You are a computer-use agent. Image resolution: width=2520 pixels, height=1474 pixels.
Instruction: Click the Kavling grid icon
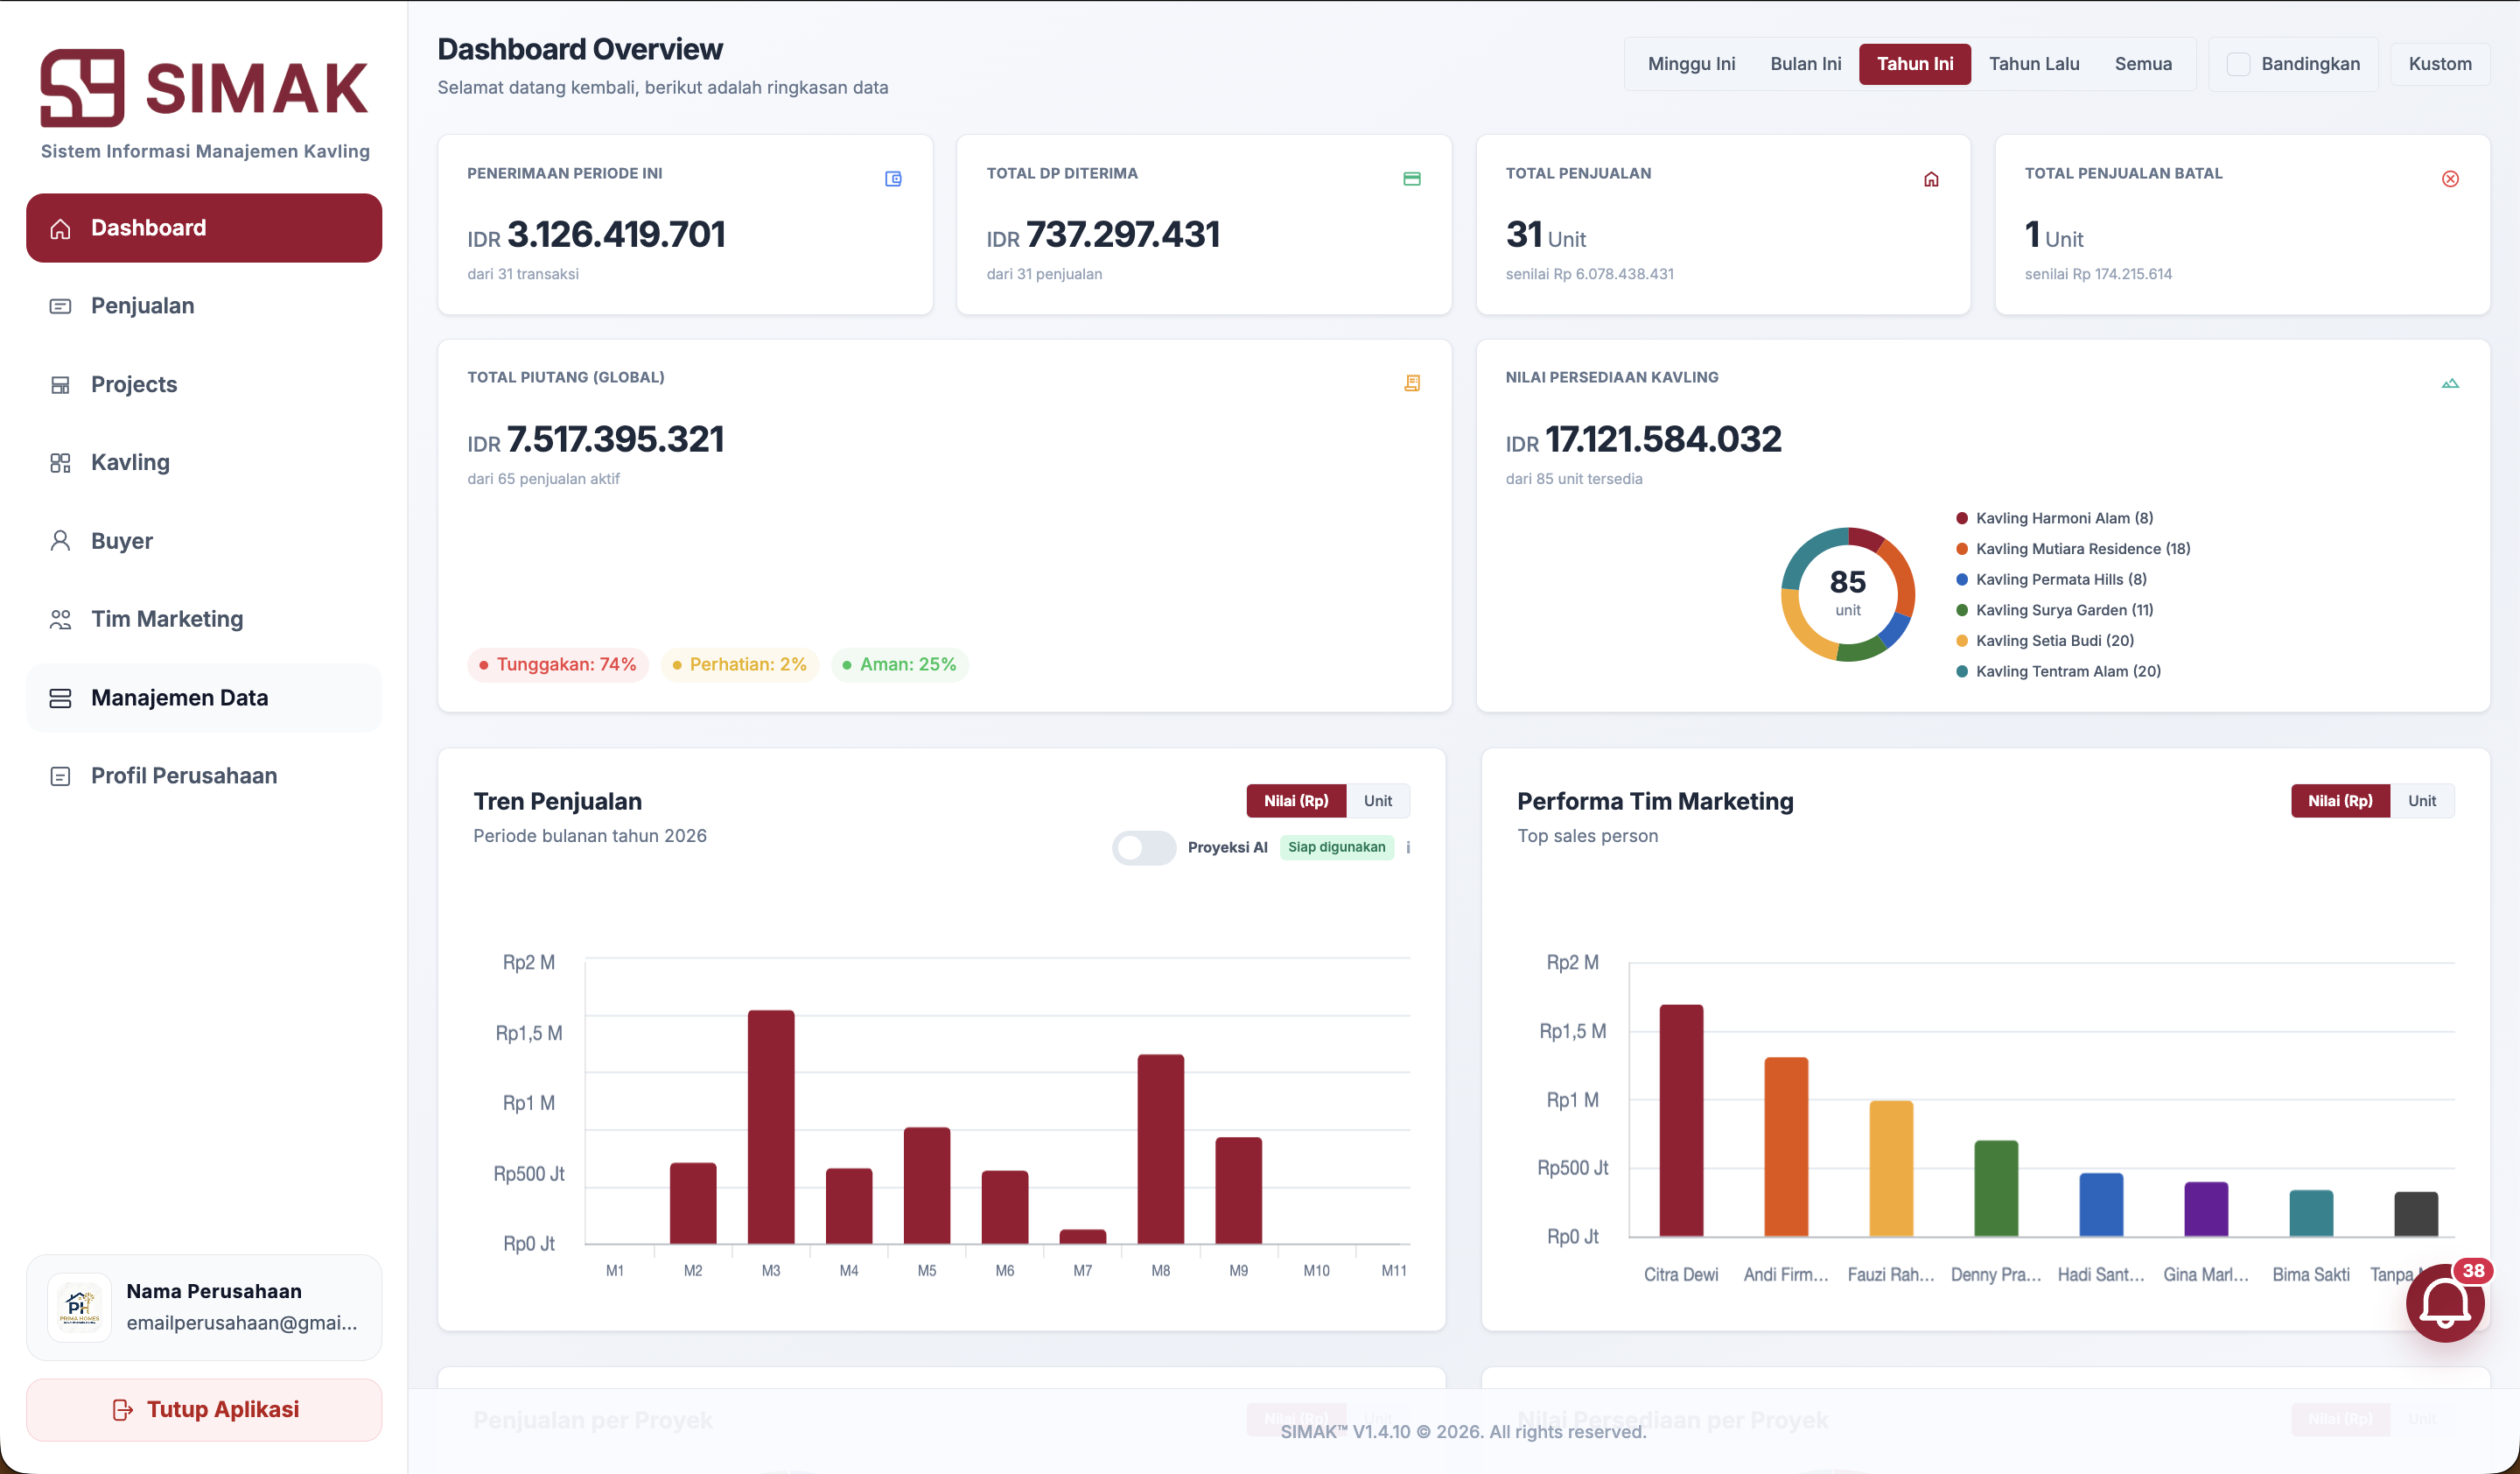point(60,463)
